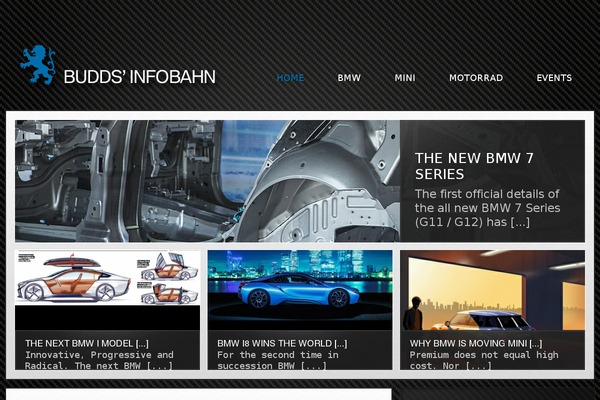
Task: Click the "first official details" excerpt text
Action: point(488,208)
